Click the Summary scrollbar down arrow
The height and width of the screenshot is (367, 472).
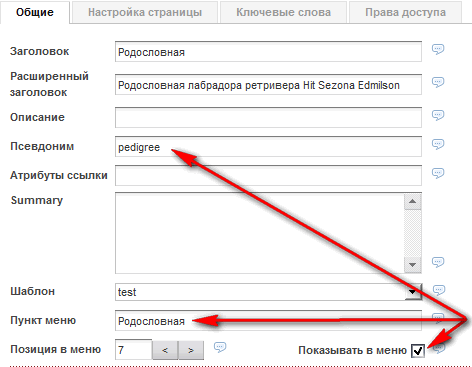click(x=413, y=265)
